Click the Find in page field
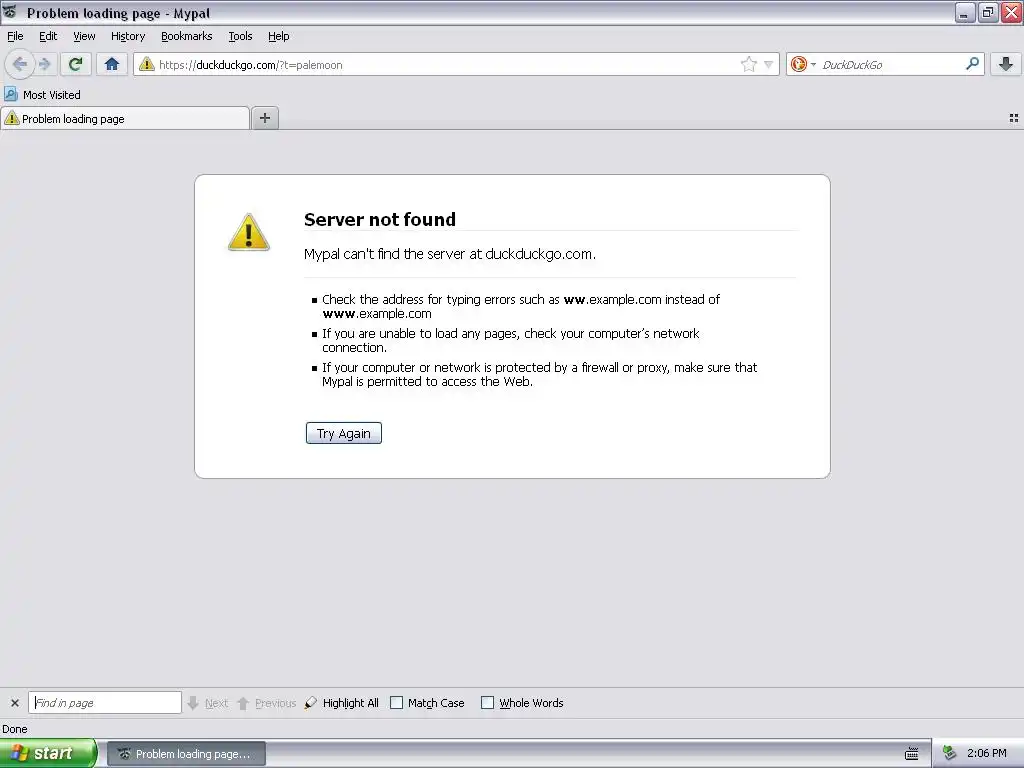The width and height of the screenshot is (1024, 768). click(x=104, y=703)
